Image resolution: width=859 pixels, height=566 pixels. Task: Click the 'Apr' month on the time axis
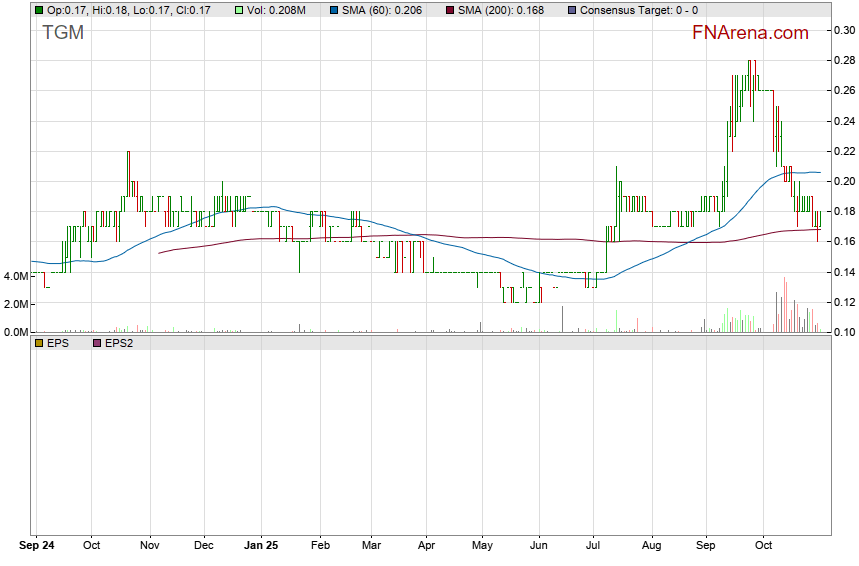pyautogui.click(x=426, y=547)
